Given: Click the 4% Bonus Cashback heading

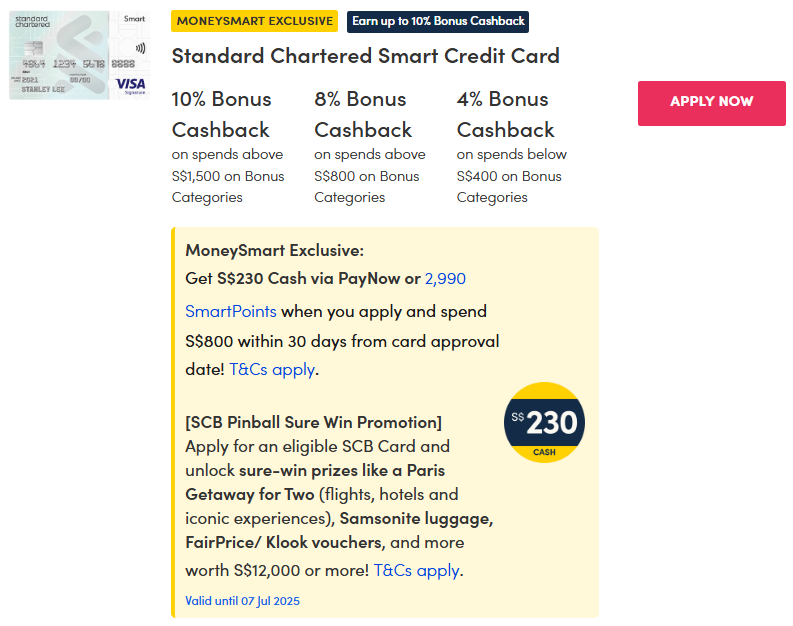Looking at the screenshot, I should (x=505, y=114).
